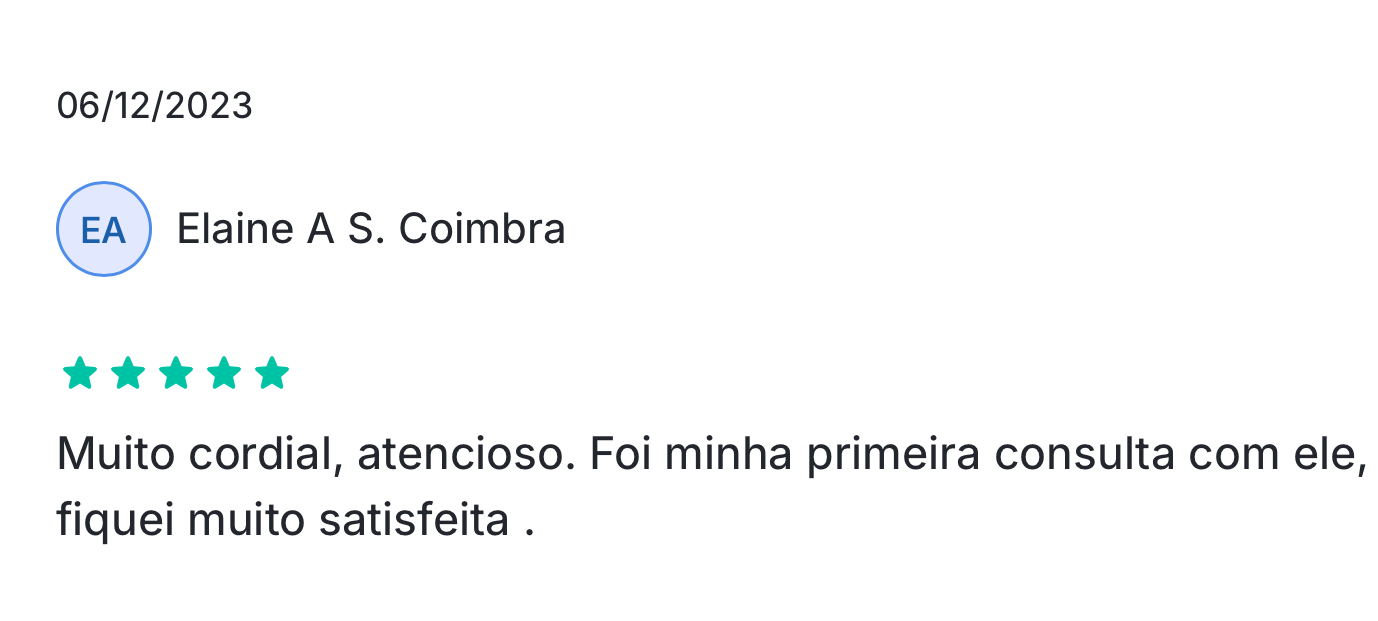Viewport: 1378px width, 621px height.
Task: Open reviewer name Elaine A S. Coimbra
Action: pos(371,229)
